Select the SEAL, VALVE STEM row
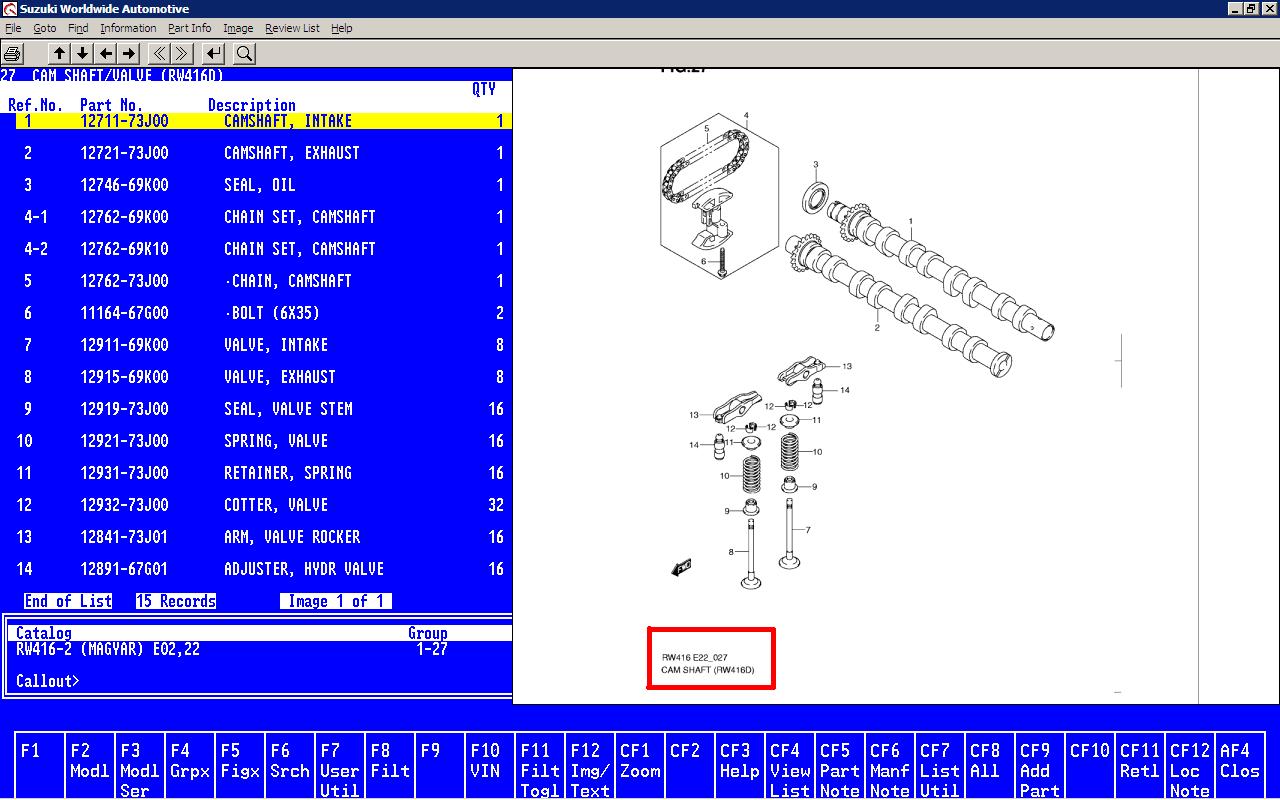 [263, 409]
